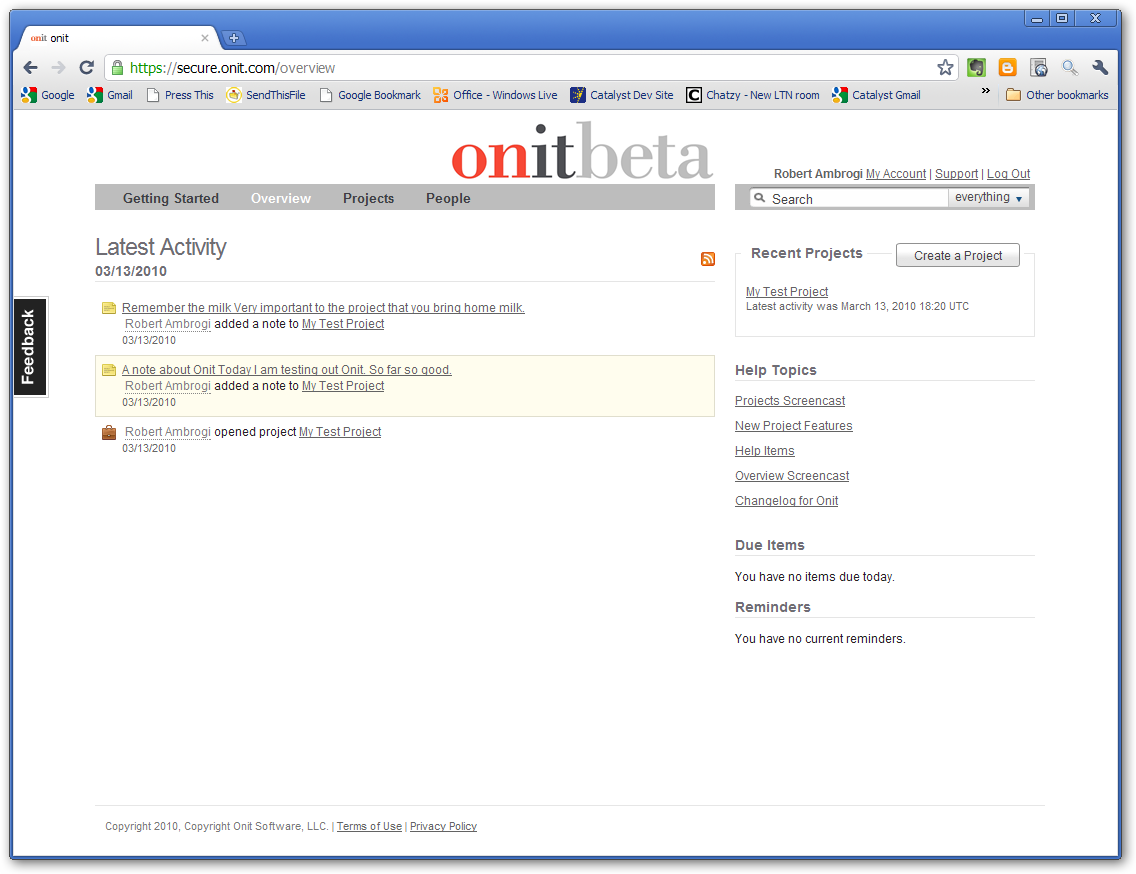Open Chatzy - New LTN room bookmark
This screenshot has height=874, width=1136.
[753, 95]
